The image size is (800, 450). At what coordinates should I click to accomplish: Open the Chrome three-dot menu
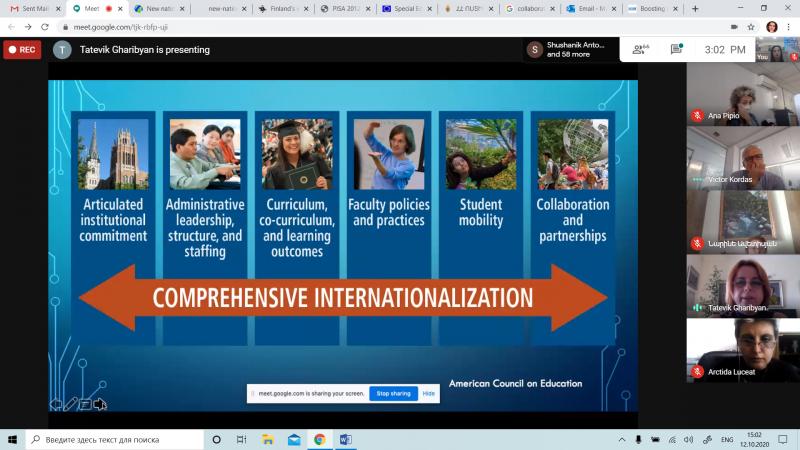pos(789,27)
